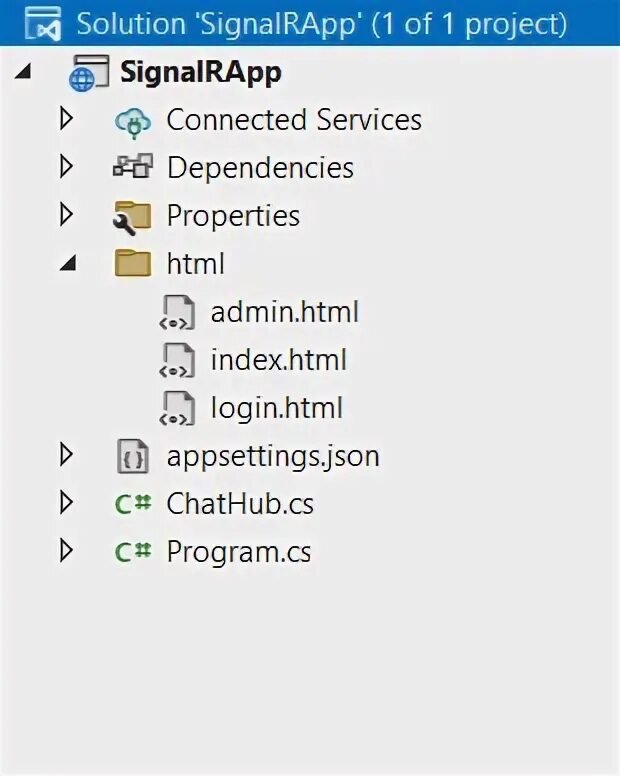This screenshot has width=620, height=776.
Task: Click the Properties wrench folder icon
Action: [132, 216]
